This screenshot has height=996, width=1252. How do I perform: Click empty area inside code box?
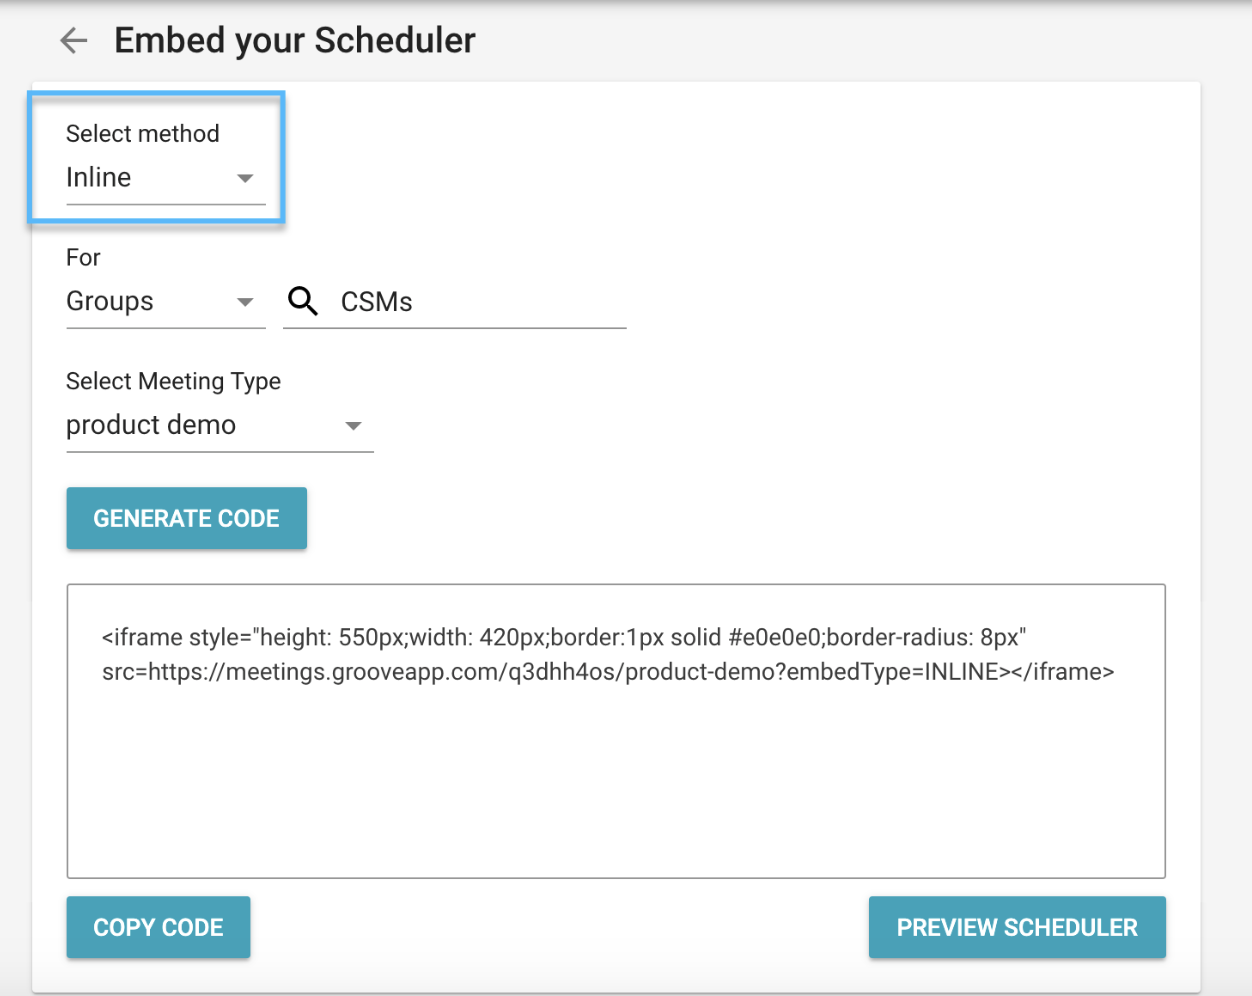pos(616,790)
